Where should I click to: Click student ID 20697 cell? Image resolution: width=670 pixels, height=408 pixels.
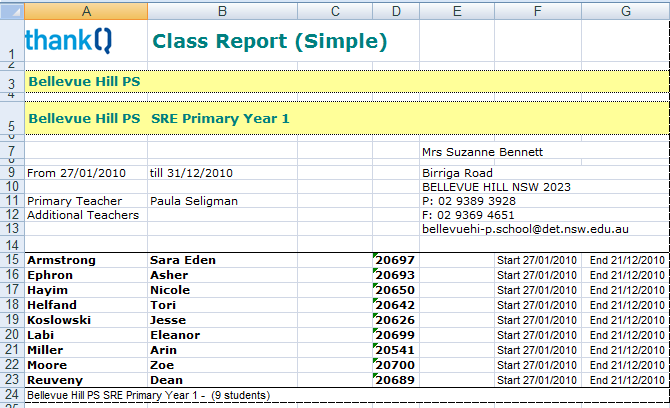point(395,260)
